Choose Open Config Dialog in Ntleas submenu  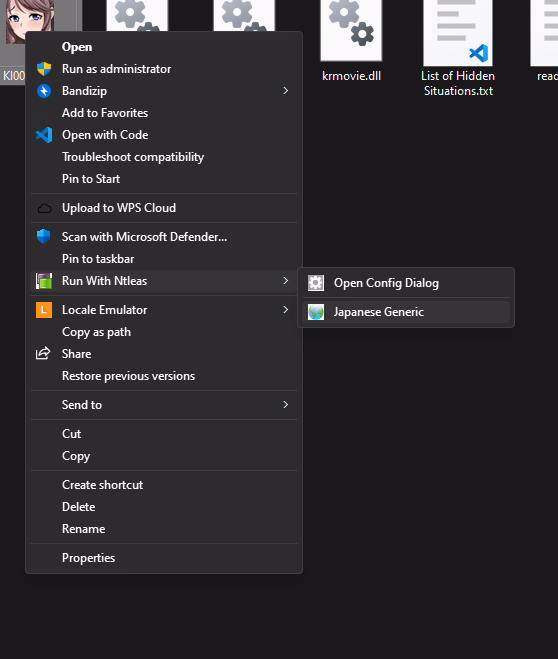coord(406,283)
